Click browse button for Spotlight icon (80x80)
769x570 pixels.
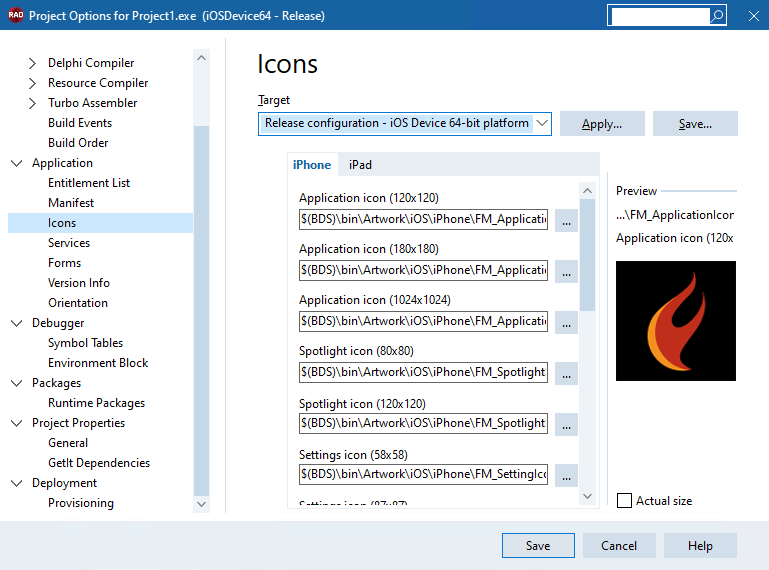coord(566,373)
